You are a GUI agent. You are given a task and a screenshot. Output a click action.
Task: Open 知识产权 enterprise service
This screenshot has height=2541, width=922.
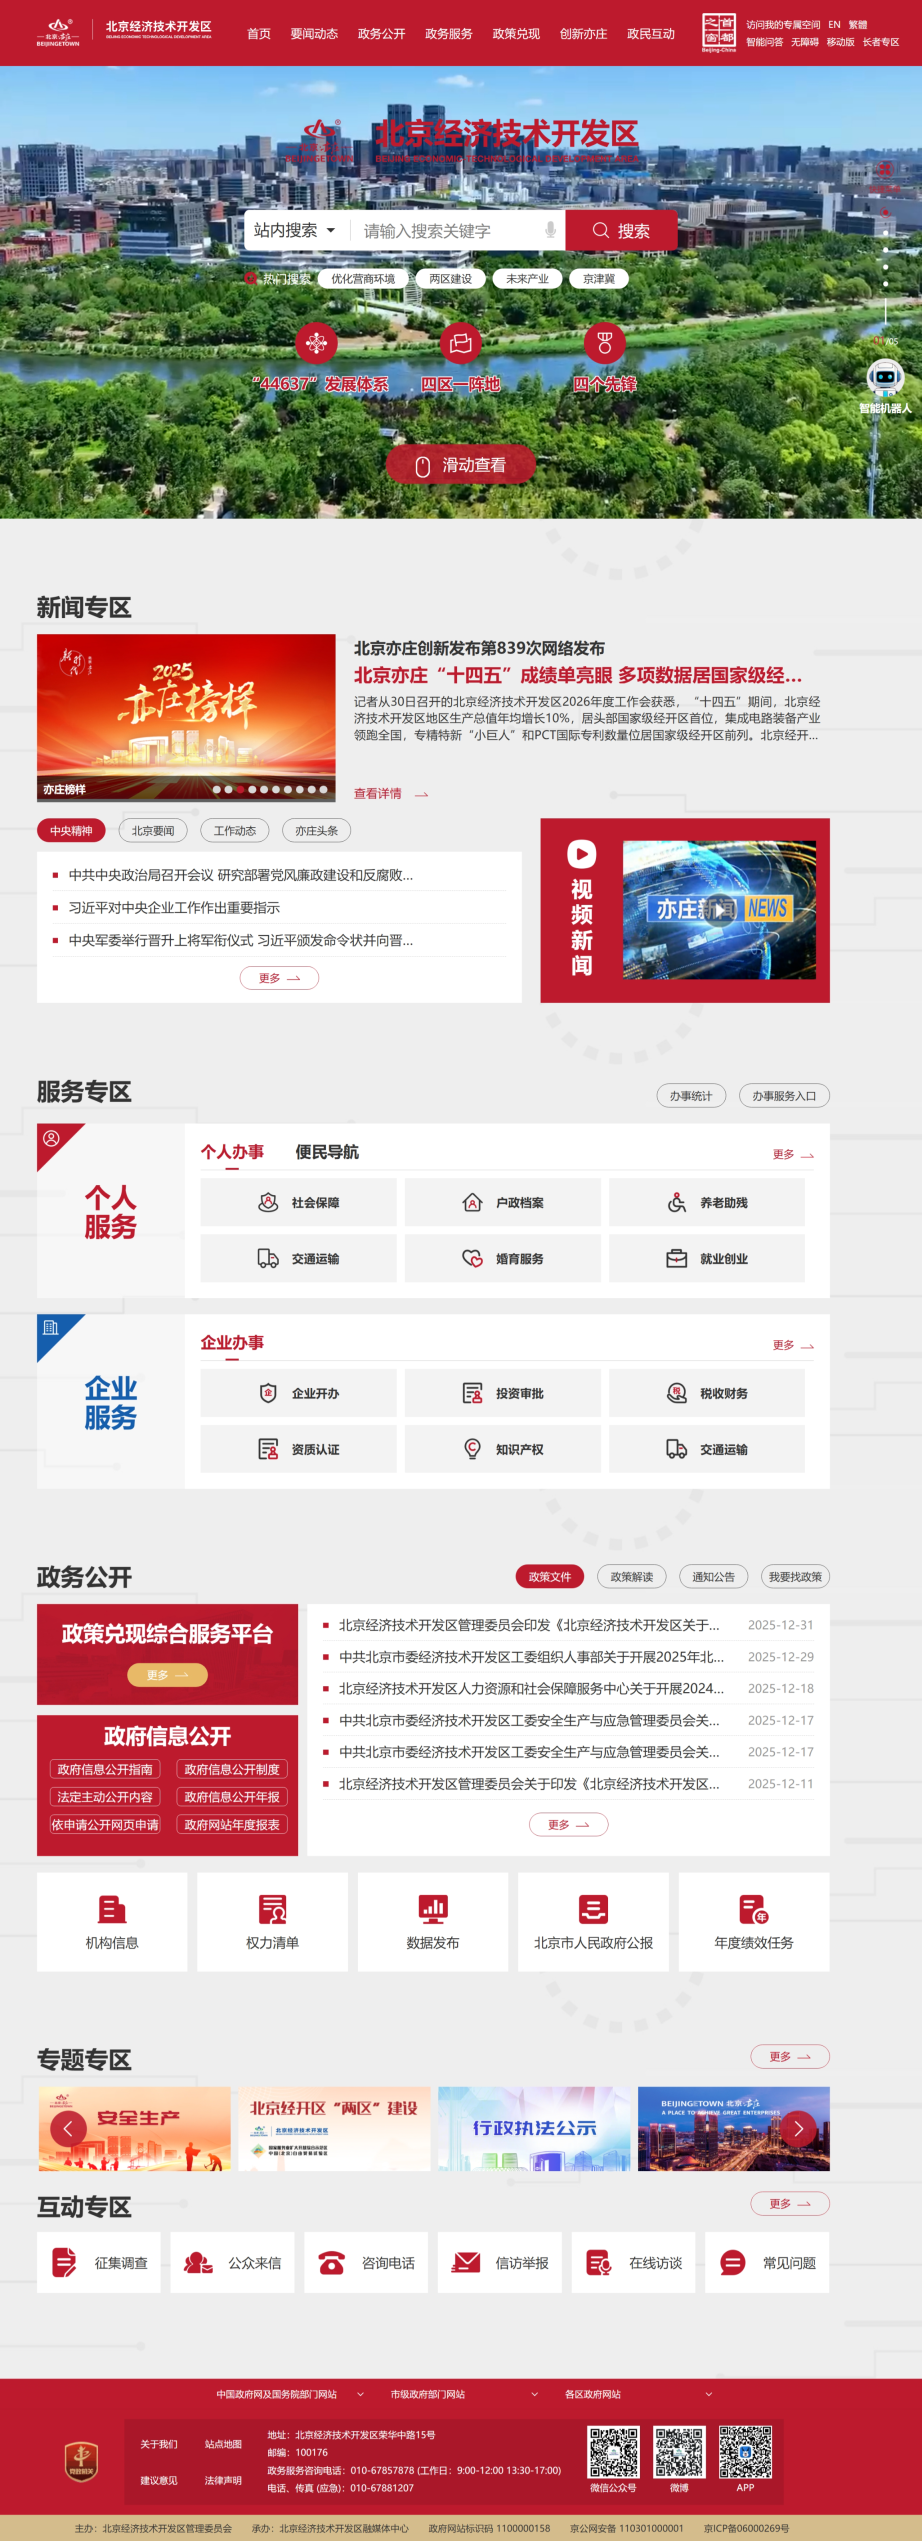point(502,1449)
